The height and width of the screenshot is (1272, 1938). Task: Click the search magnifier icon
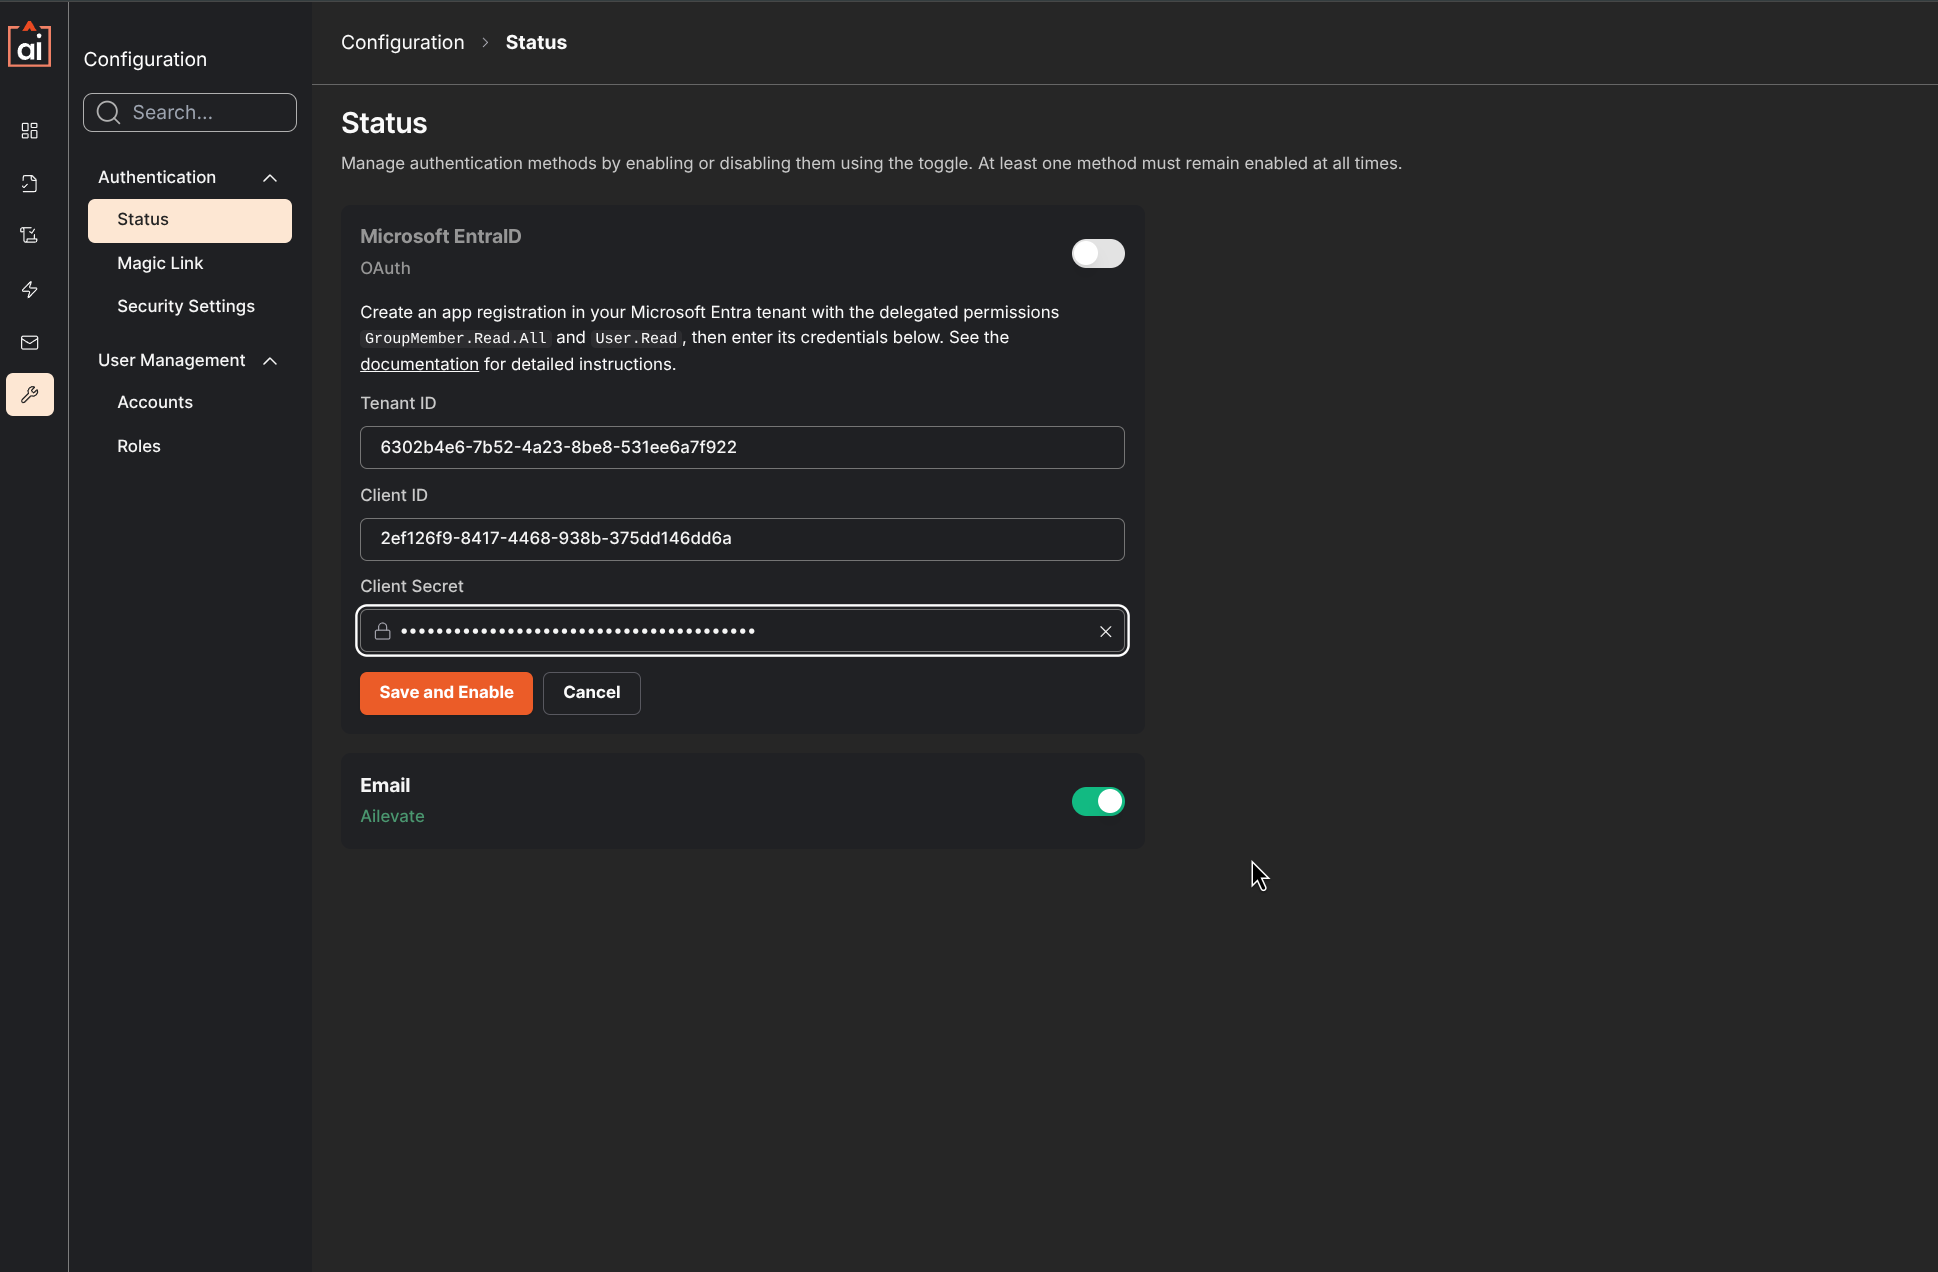click(x=108, y=113)
